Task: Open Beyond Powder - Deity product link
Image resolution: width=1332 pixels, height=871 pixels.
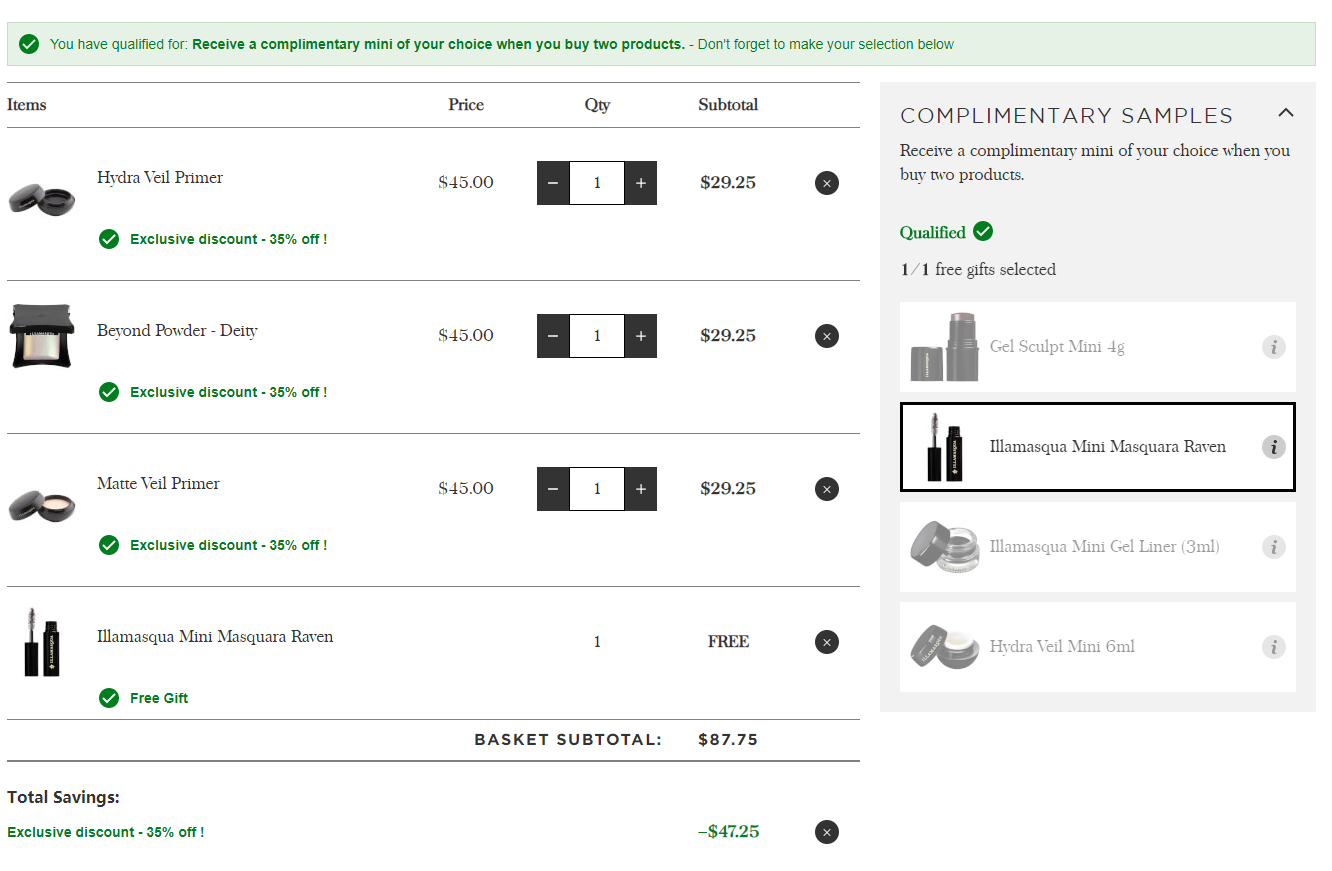Action: tap(177, 331)
